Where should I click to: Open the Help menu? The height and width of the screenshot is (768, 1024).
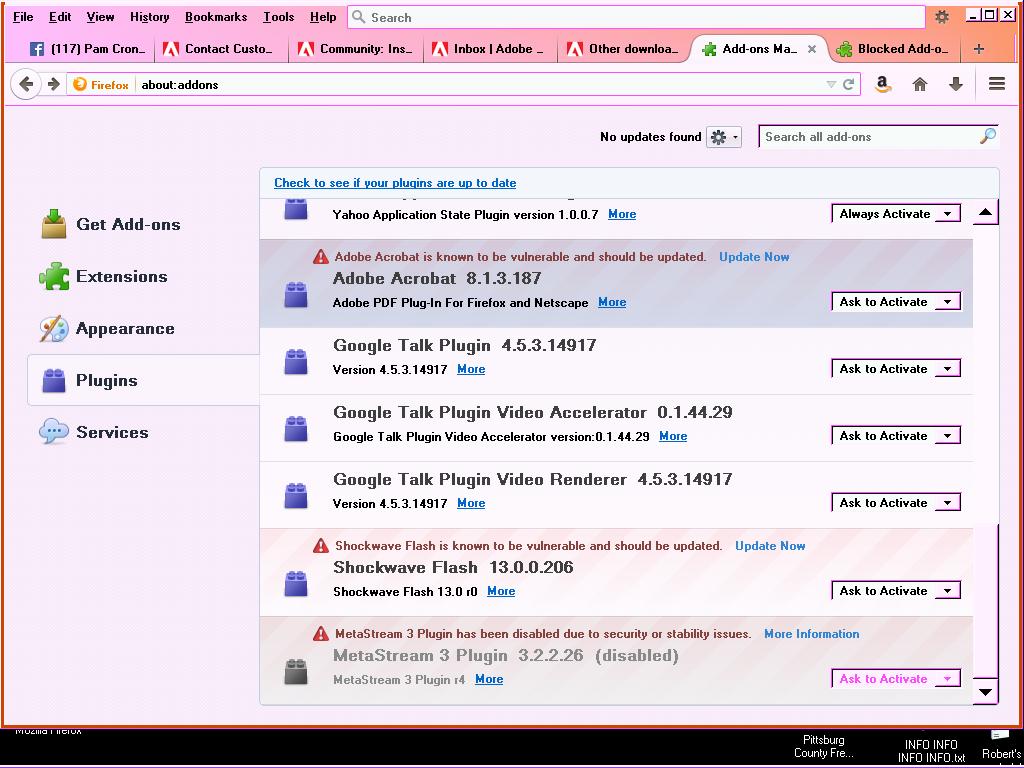coord(323,17)
